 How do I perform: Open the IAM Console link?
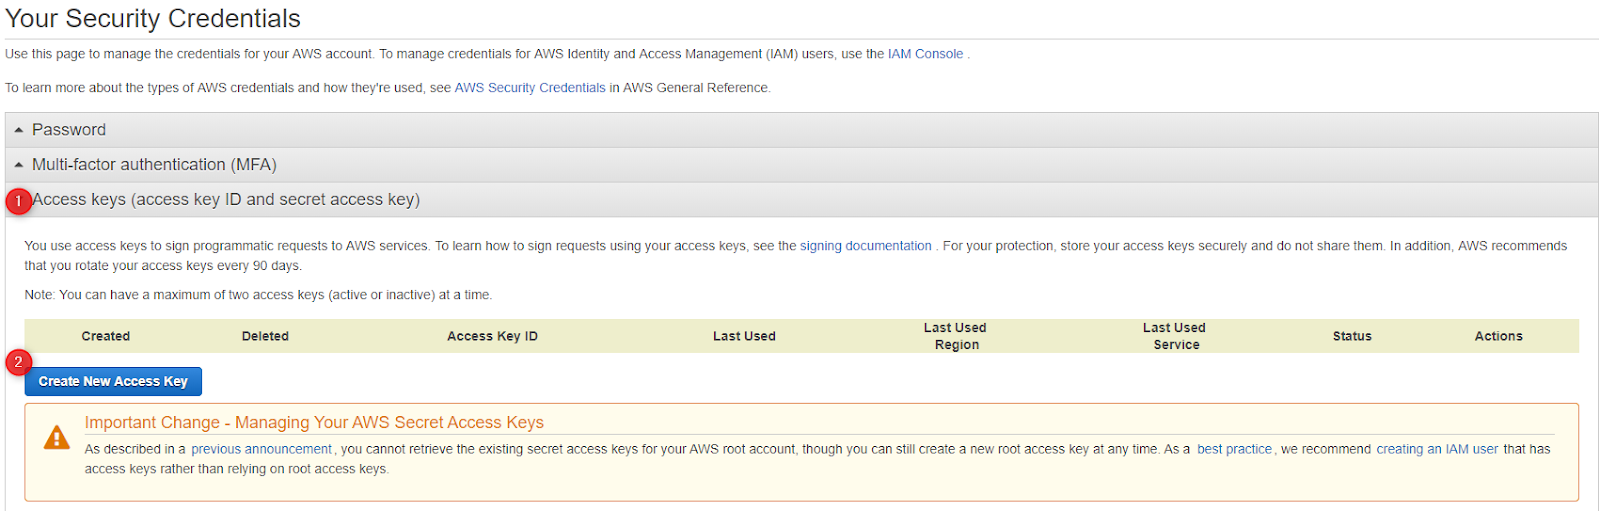[x=925, y=54]
